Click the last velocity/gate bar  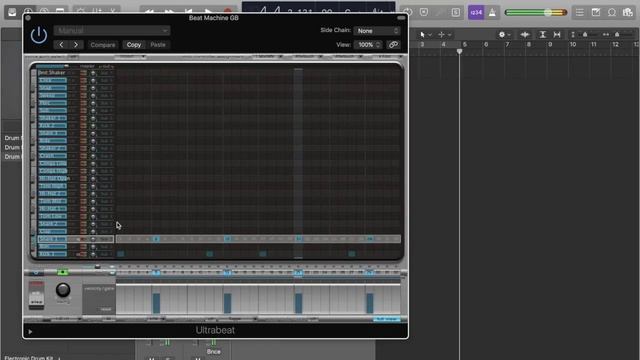click(370, 303)
